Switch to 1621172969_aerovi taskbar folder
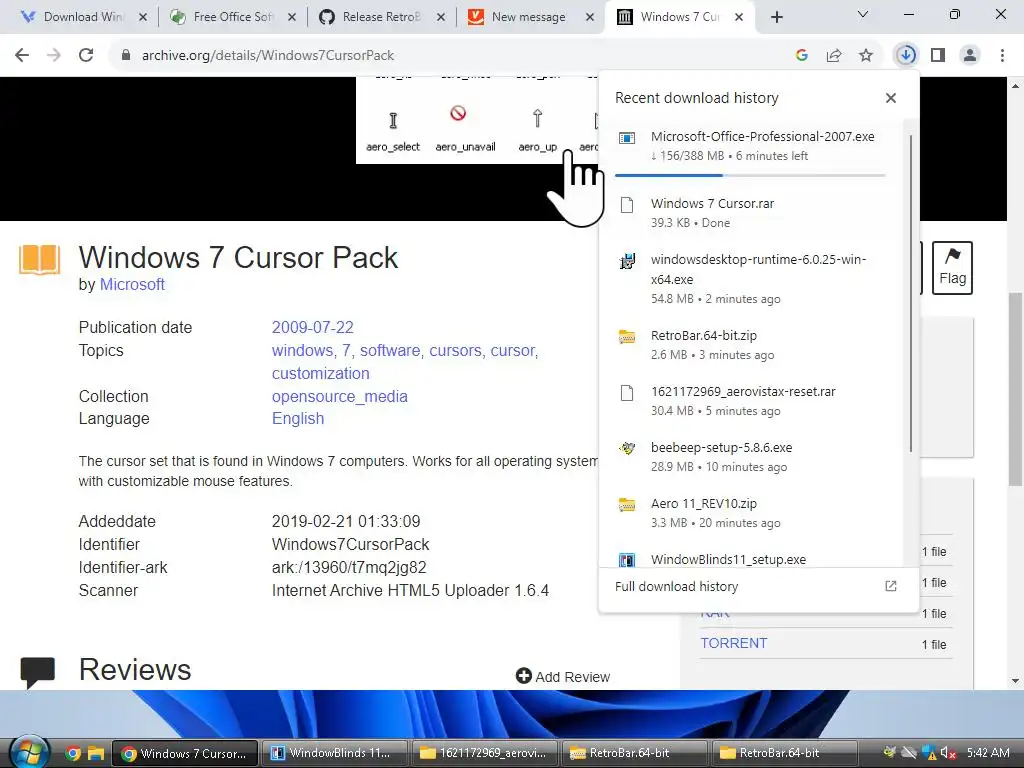 click(x=484, y=753)
